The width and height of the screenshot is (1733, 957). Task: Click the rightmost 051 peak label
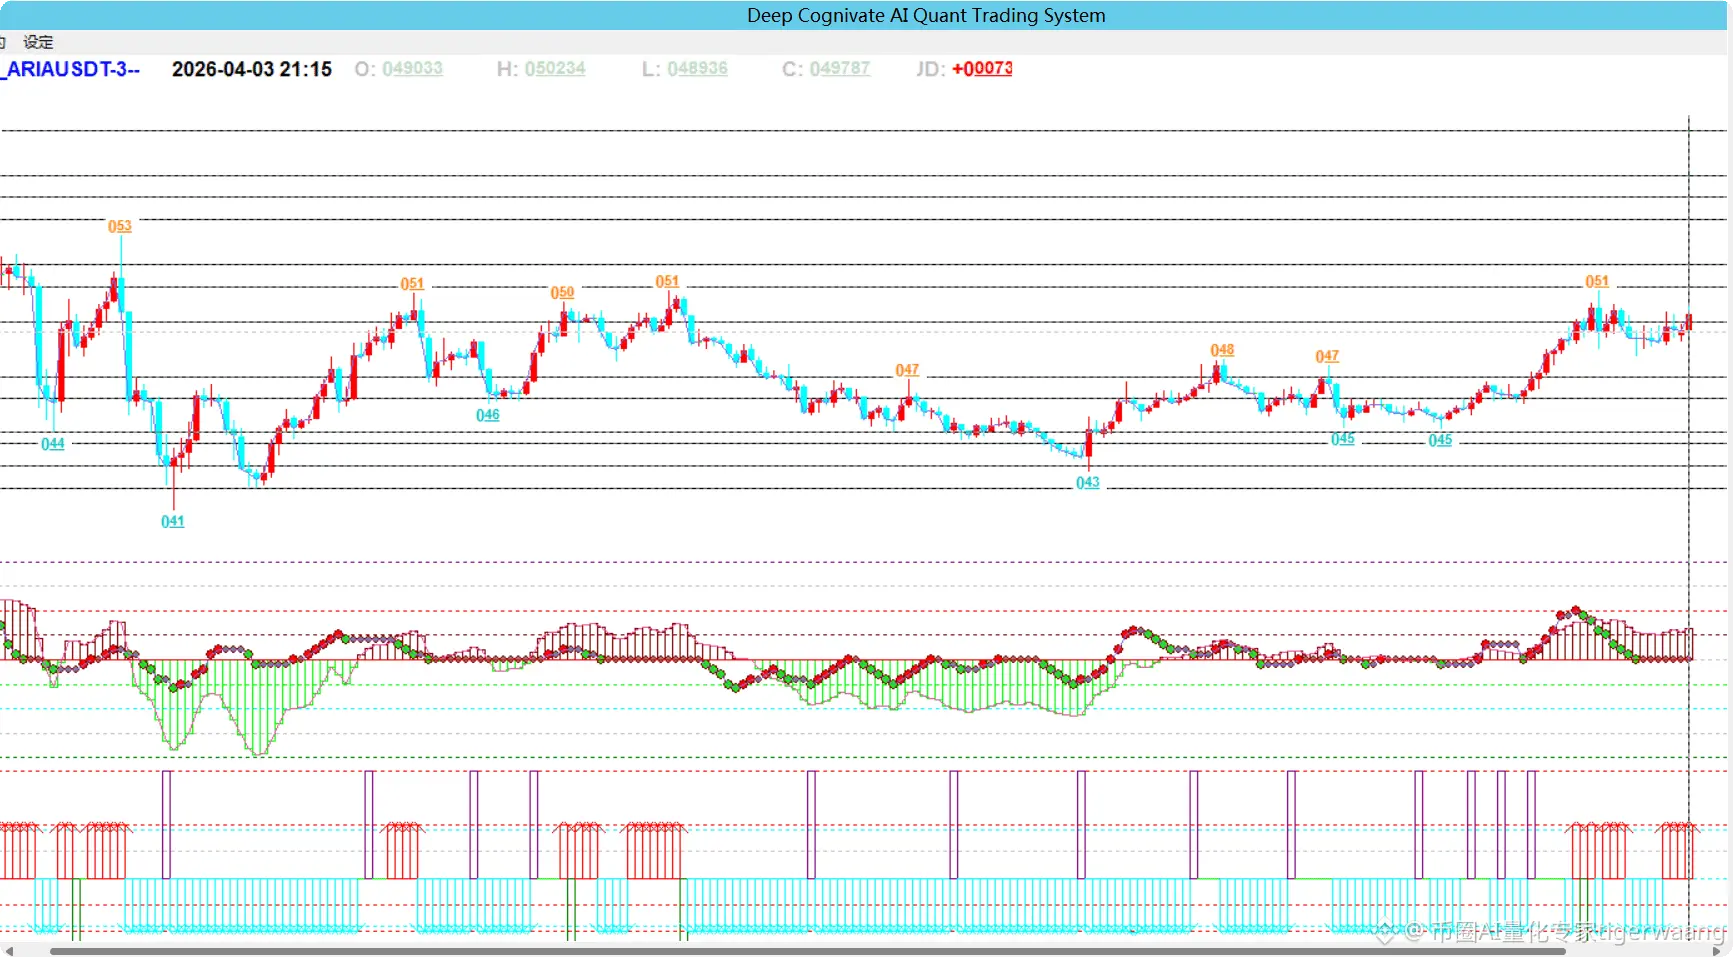click(x=1596, y=281)
